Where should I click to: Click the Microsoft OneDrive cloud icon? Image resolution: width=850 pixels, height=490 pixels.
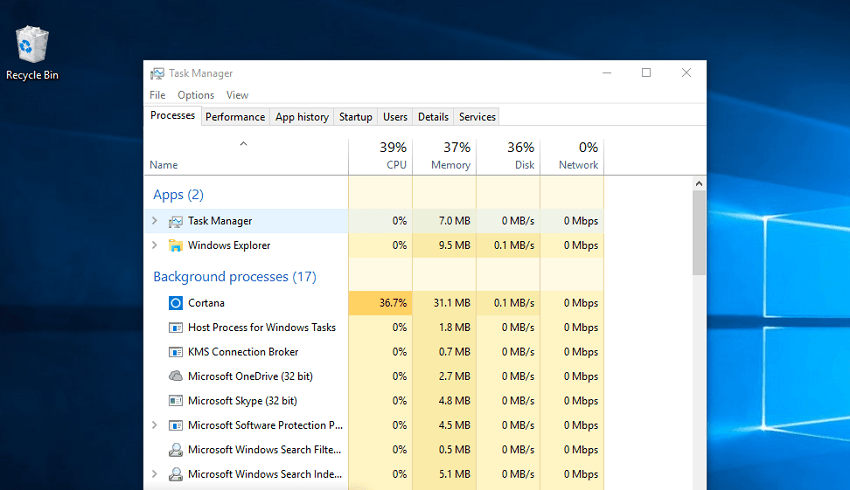point(176,376)
